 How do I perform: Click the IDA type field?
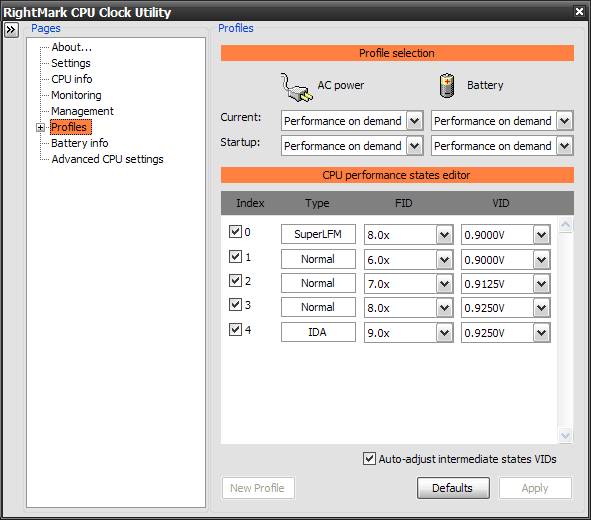(318, 332)
